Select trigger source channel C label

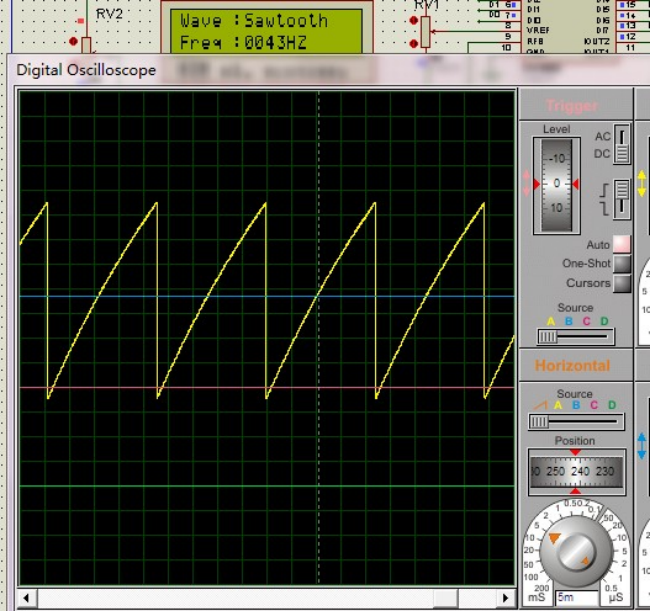click(x=586, y=321)
